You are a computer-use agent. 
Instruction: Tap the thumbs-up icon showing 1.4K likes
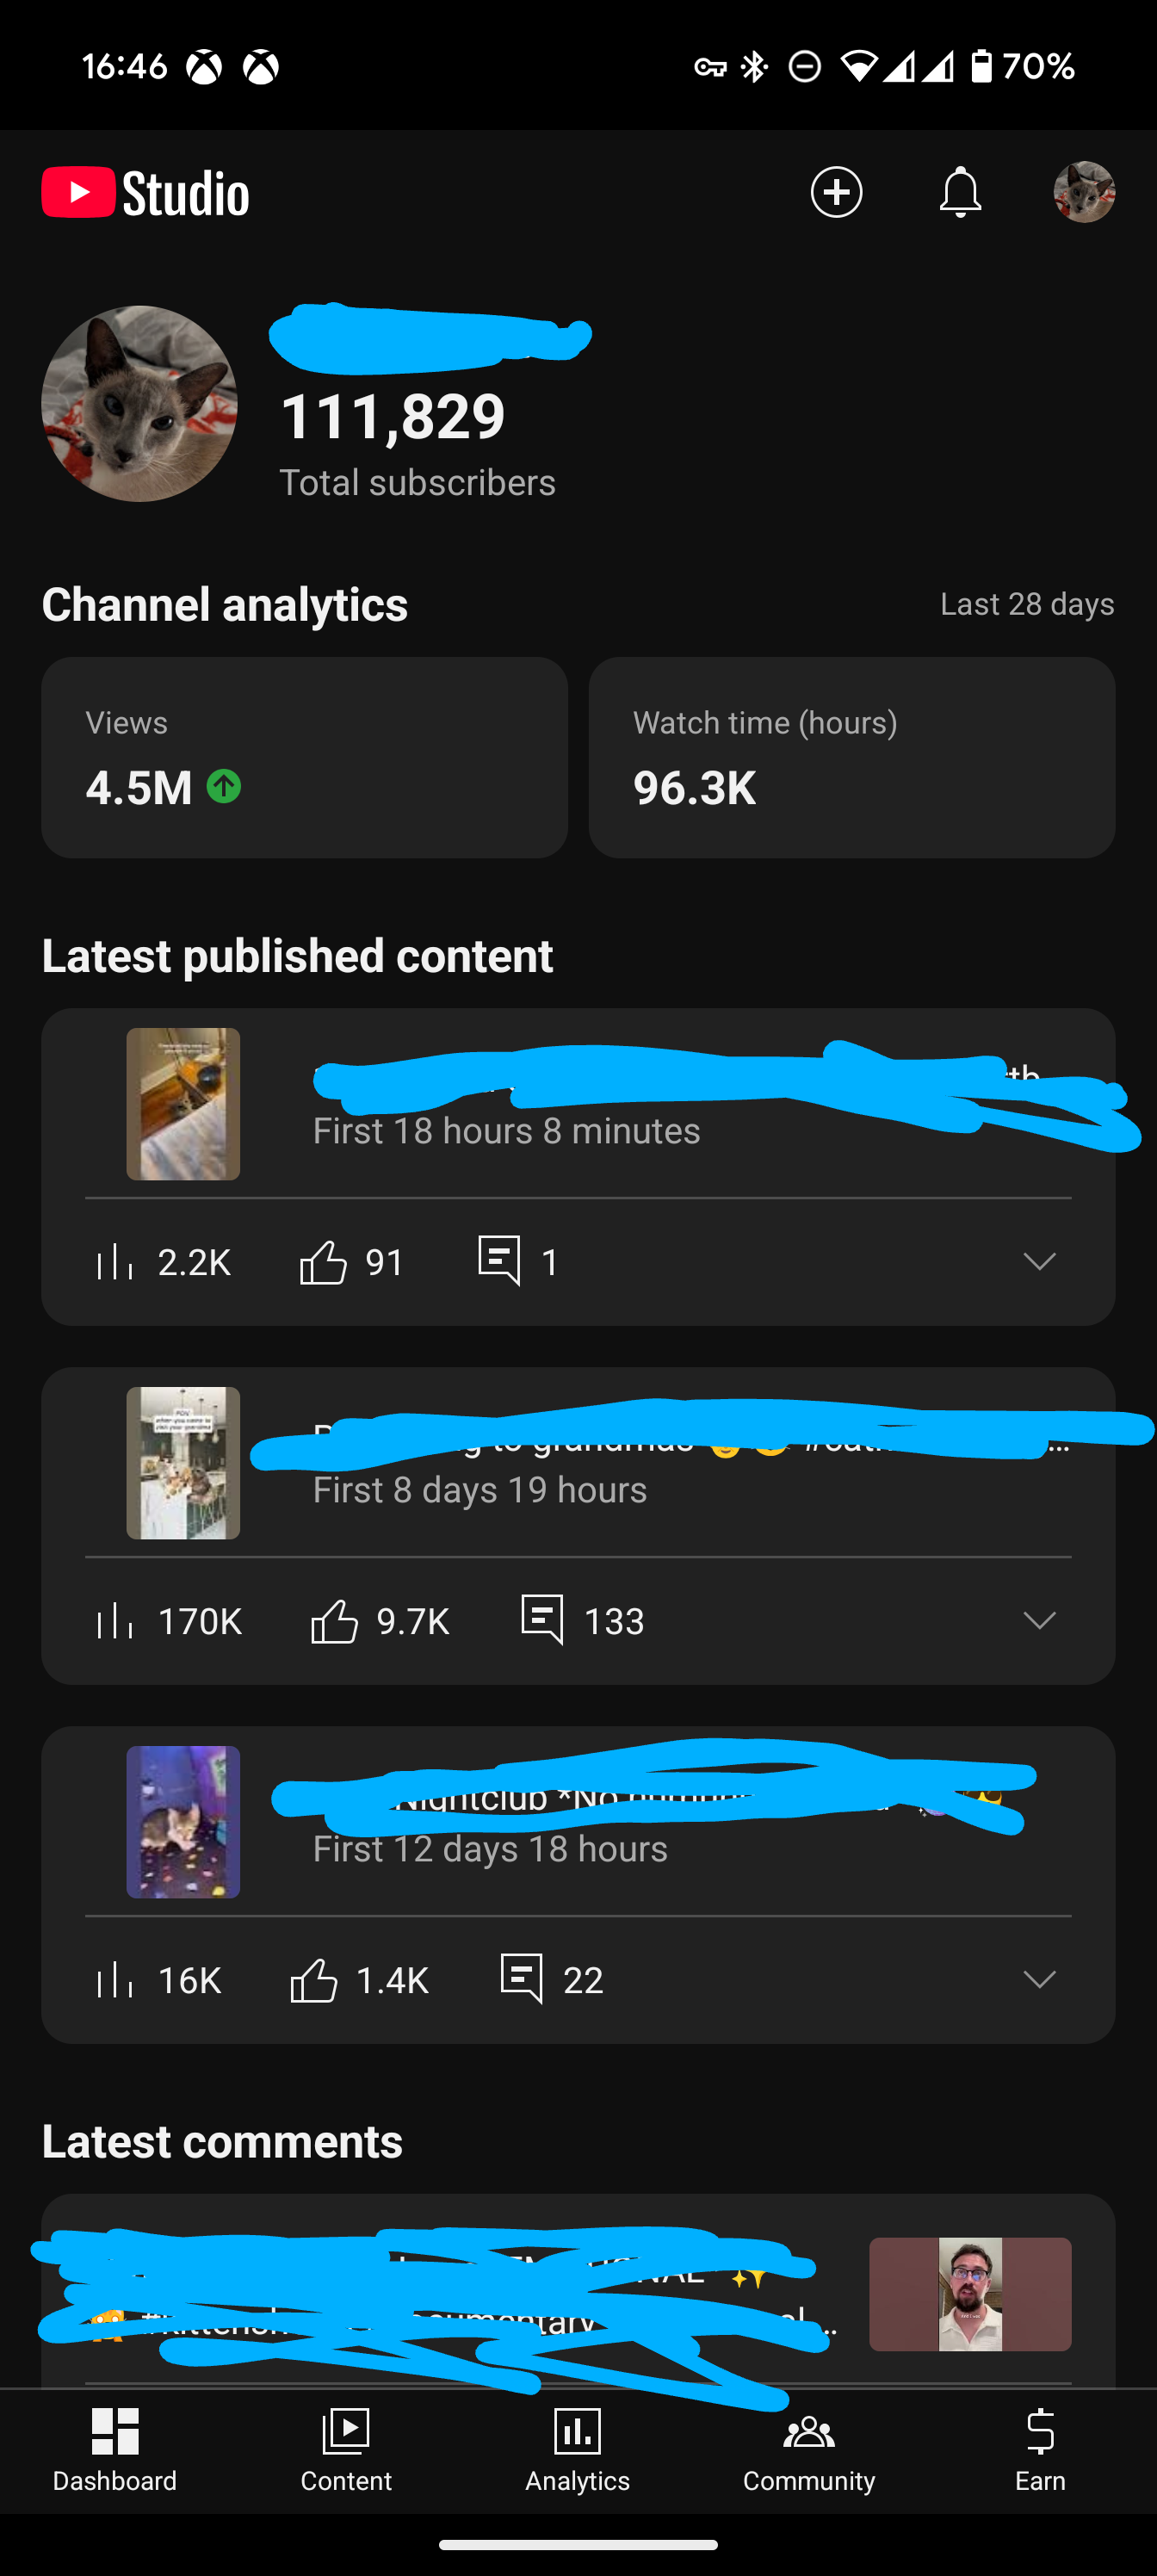point(313,1980)
